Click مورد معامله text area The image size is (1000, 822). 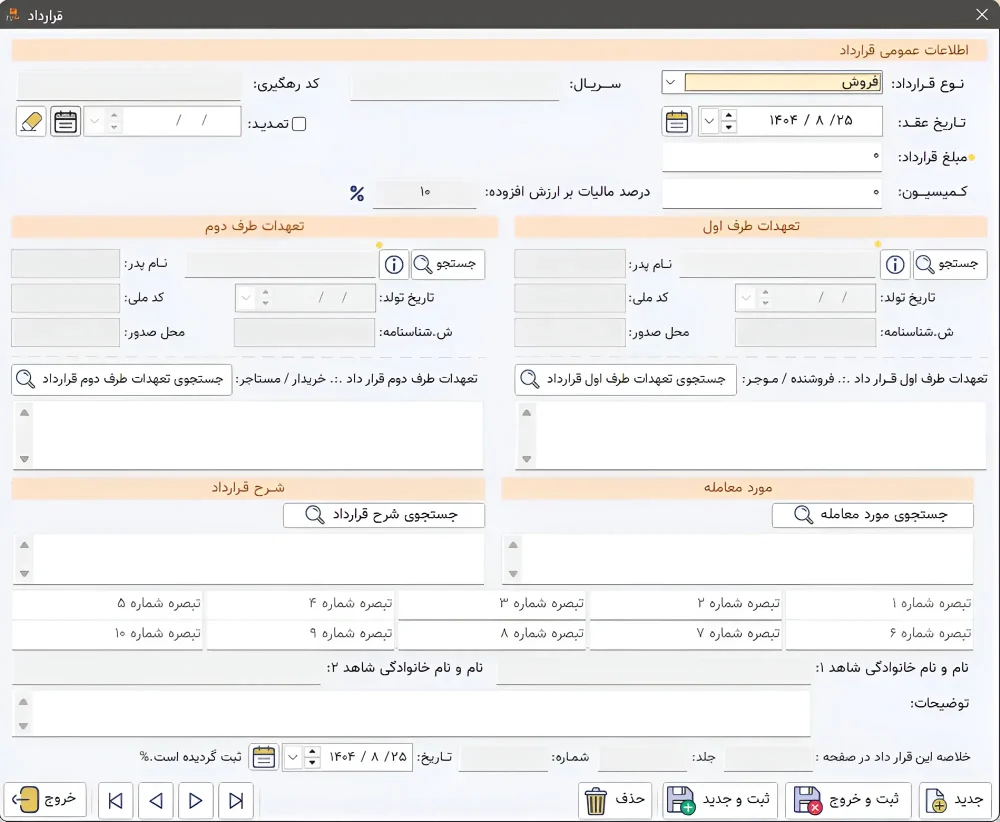(x=738, y=559)
